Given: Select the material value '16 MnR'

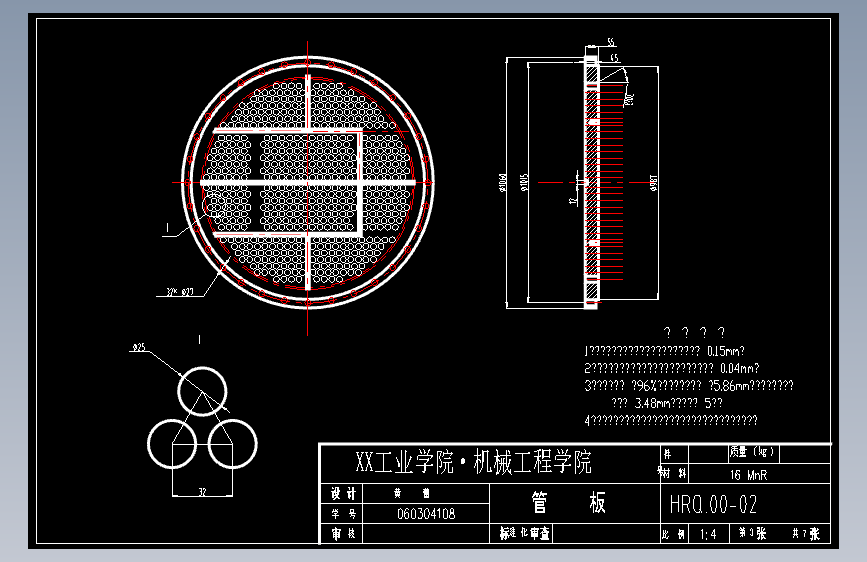Looking at the screenshot, I should [748, 475].
